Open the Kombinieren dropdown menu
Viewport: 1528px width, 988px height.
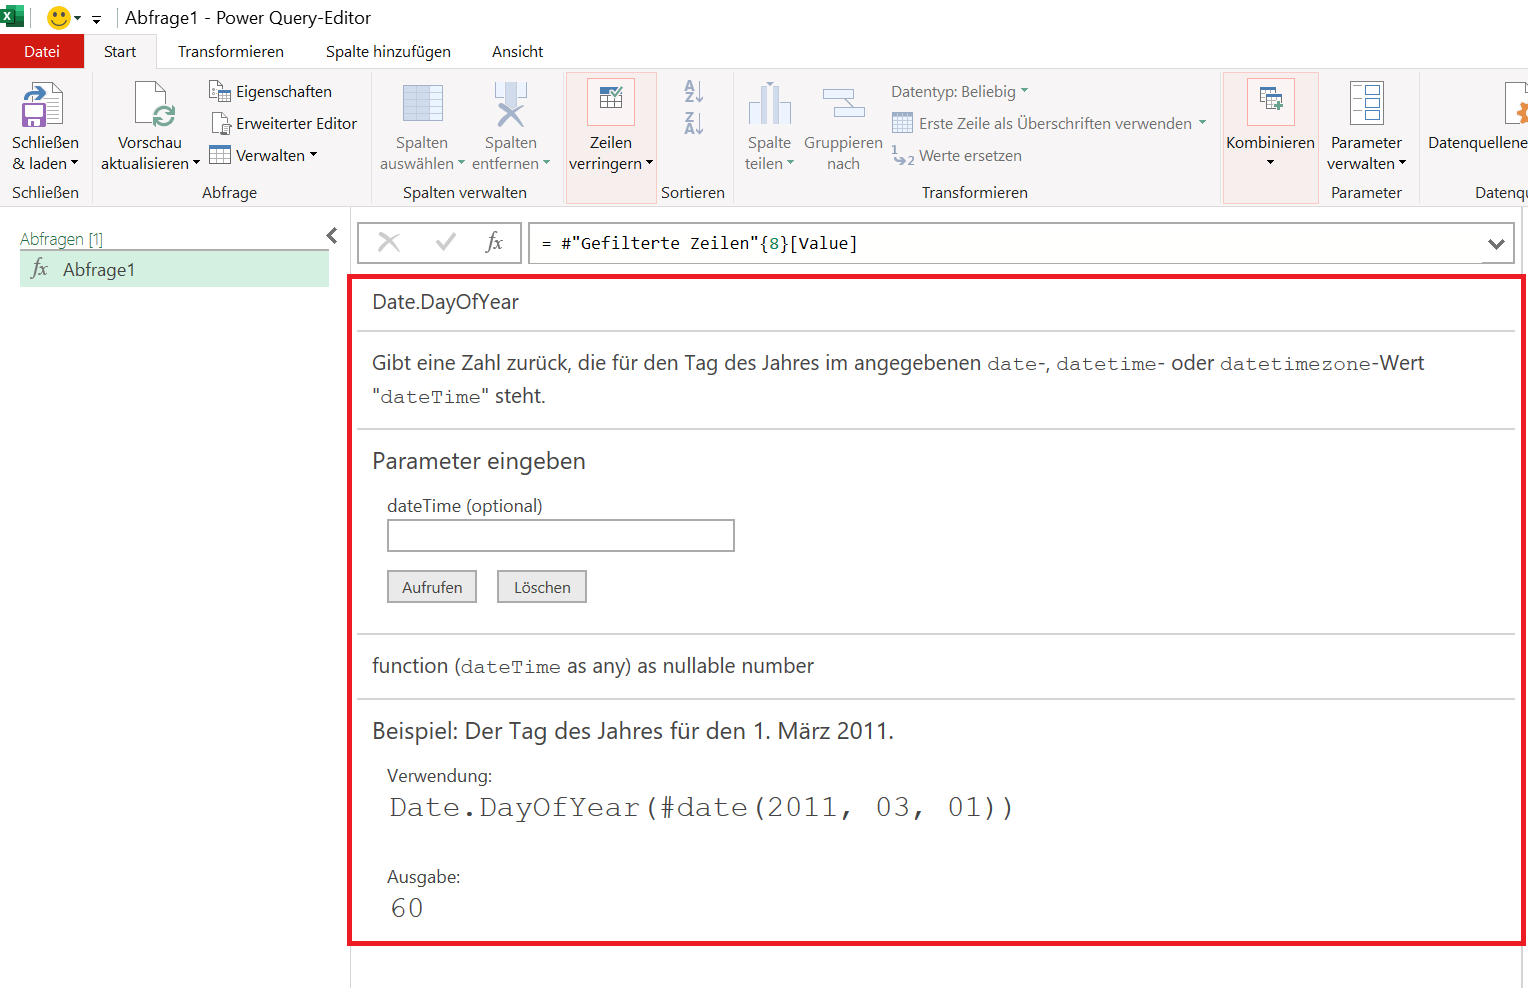(1270, 162)
